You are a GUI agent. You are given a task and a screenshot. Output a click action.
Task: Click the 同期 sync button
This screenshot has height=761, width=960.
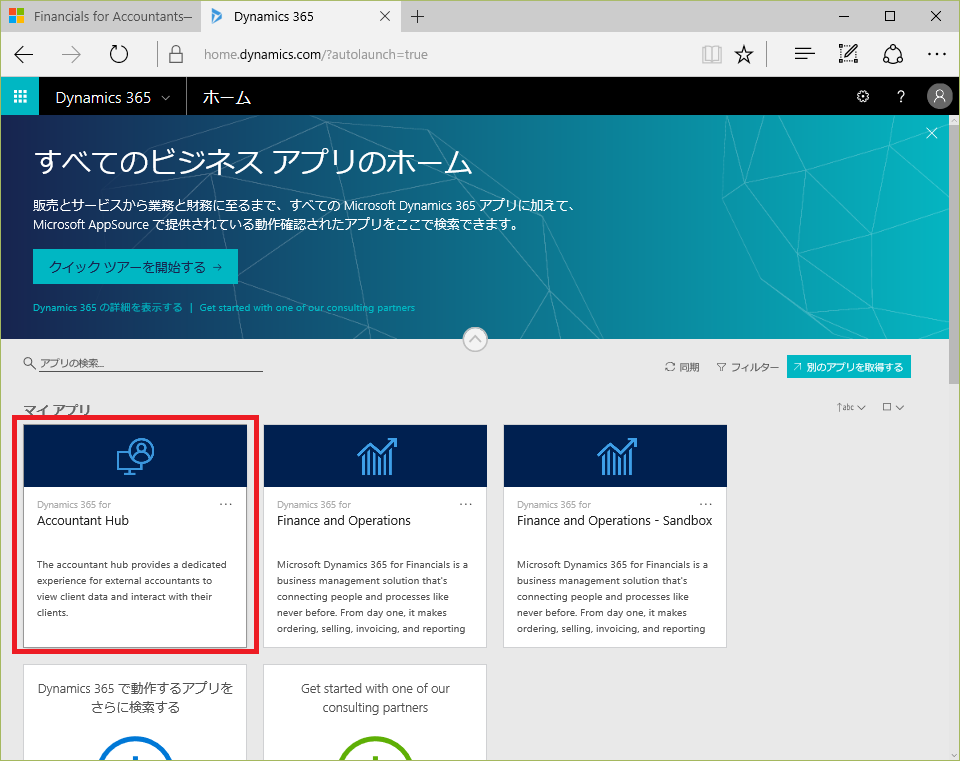pos(682,367)
